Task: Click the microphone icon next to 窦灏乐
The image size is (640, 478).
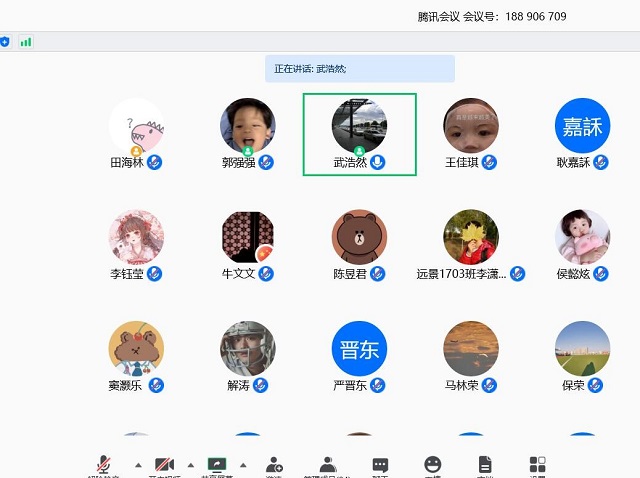Action: (x=156, y=385)
